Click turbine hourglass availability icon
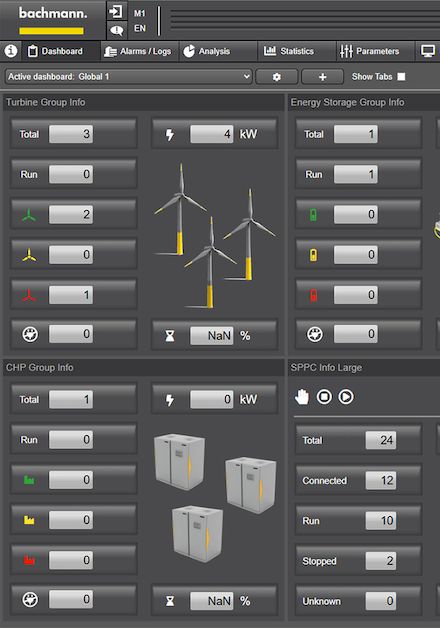Image resolution: width=440 pixels, height=628 pixels. pyautogui.click(x=170, y=336)
